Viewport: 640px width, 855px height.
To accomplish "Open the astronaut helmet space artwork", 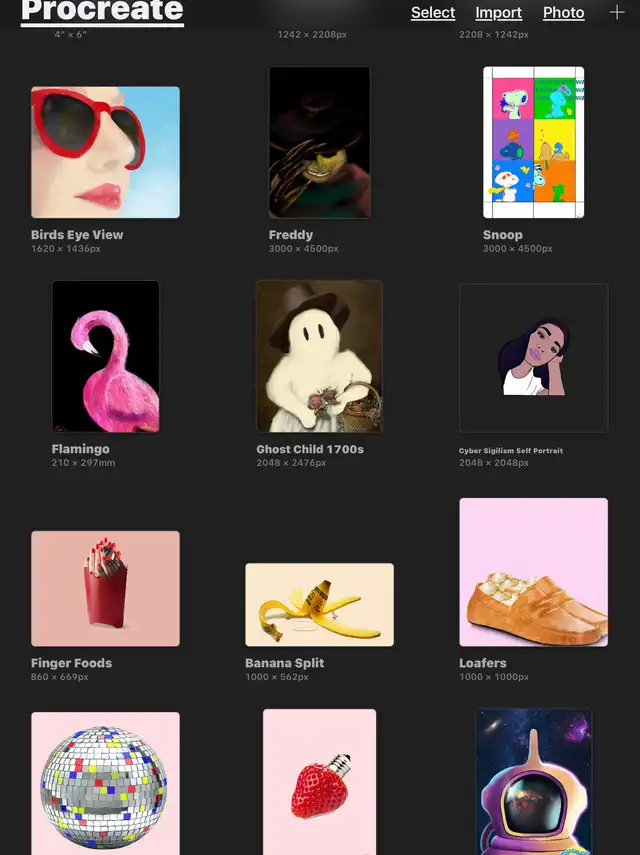I will click(x=533, y=782).
